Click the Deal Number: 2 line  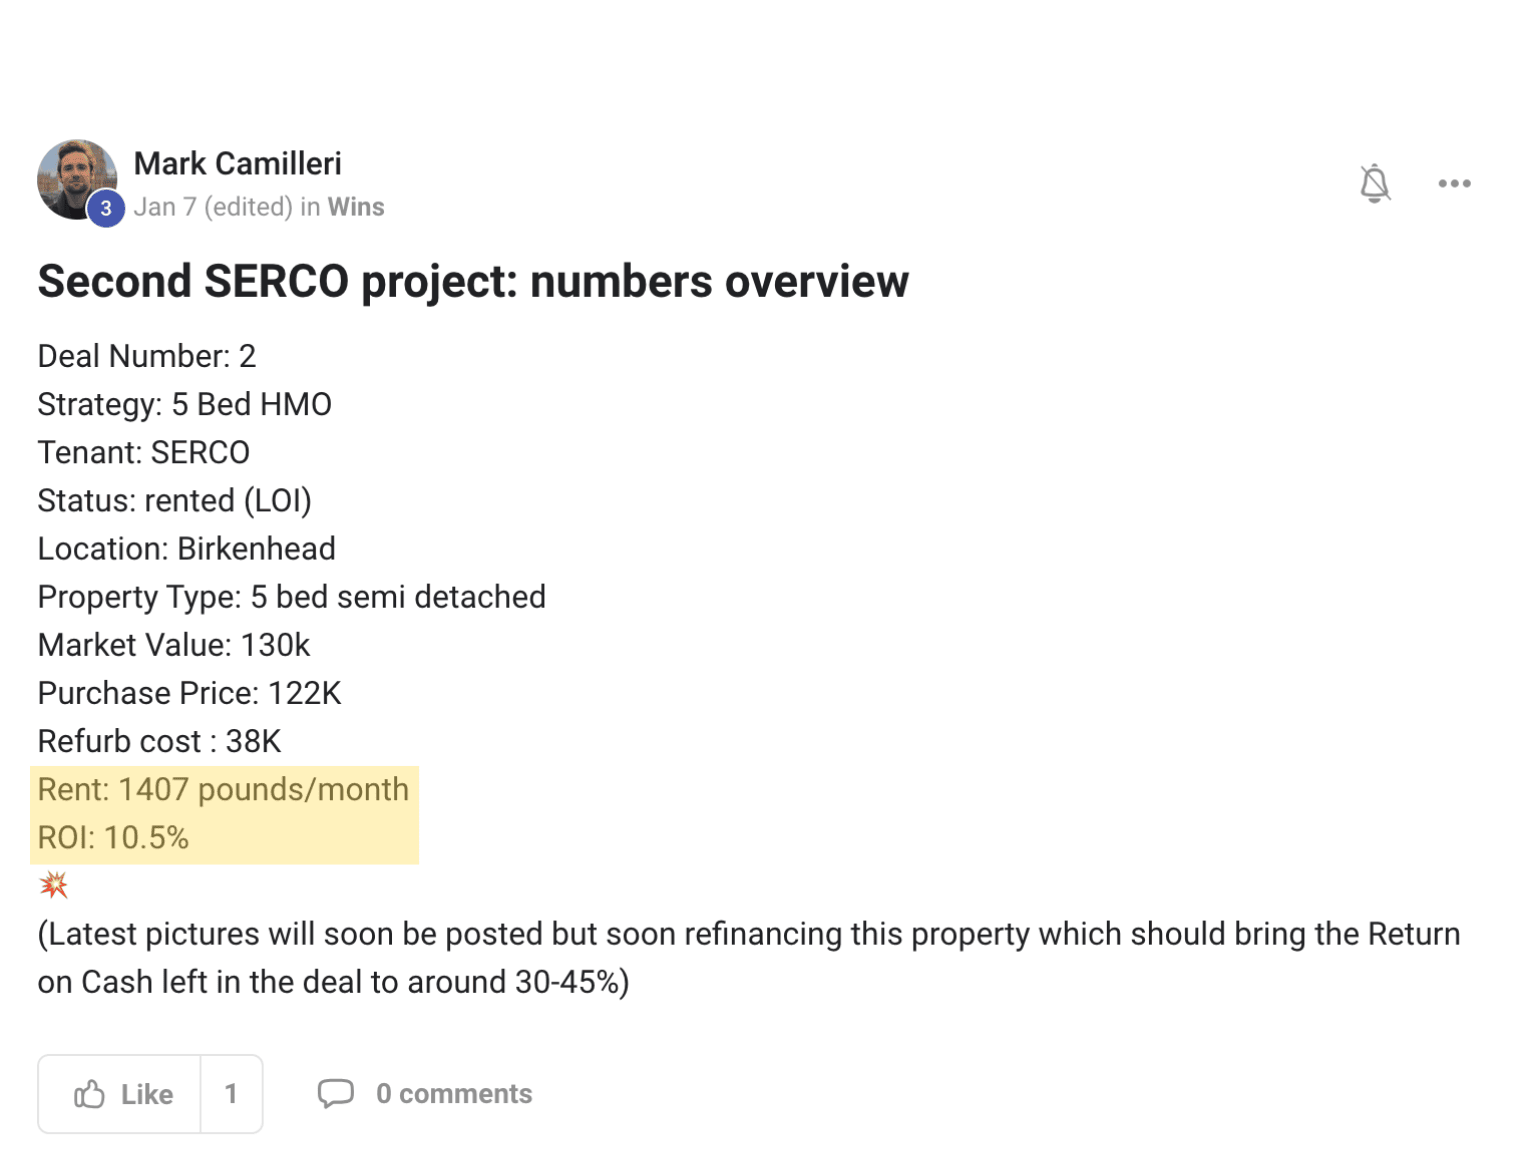[x=147, y=356]
